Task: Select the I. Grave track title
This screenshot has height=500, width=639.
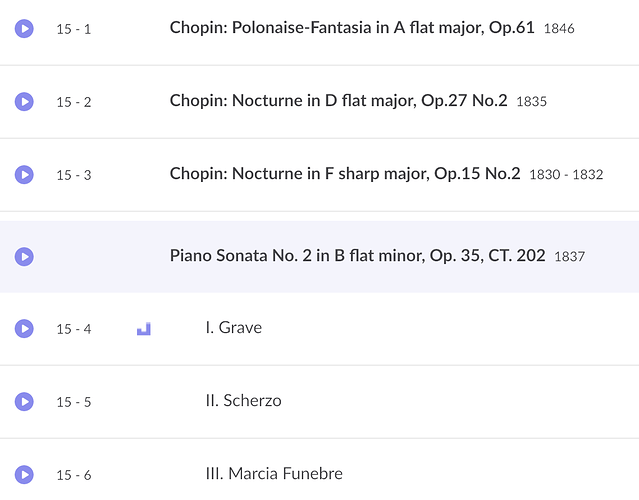Action: point(234,328)
